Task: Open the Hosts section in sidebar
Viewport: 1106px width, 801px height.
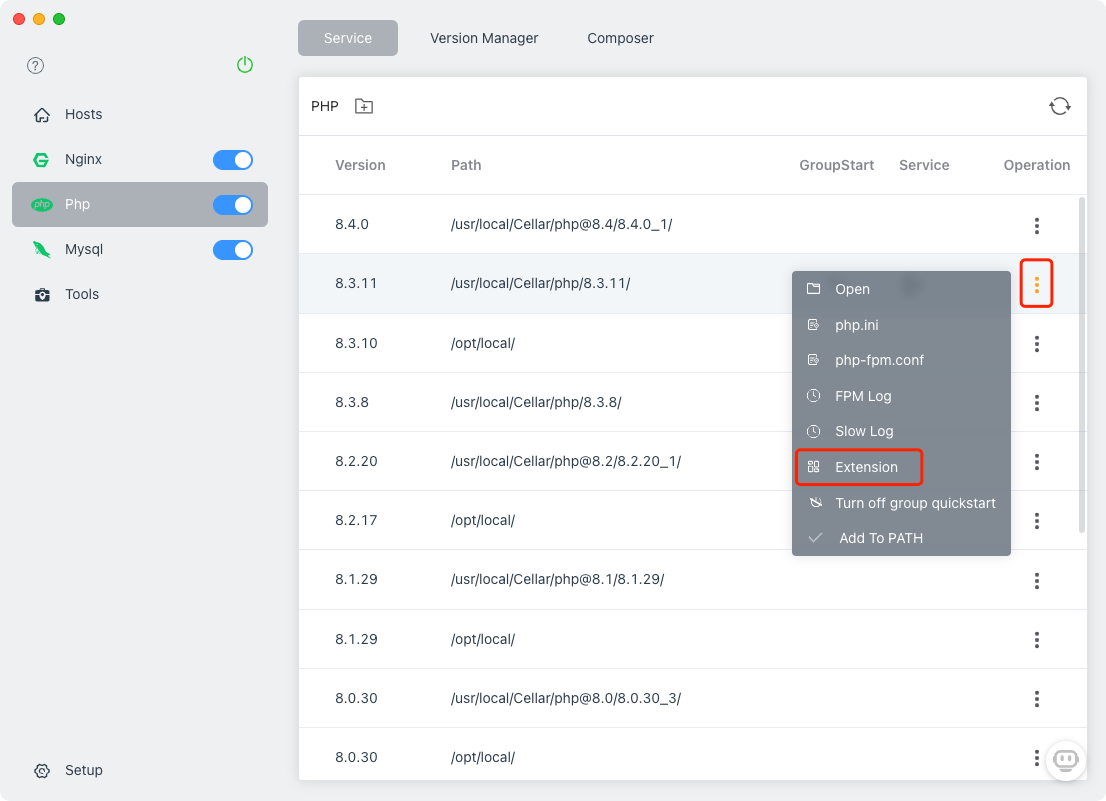Action: 140,114
